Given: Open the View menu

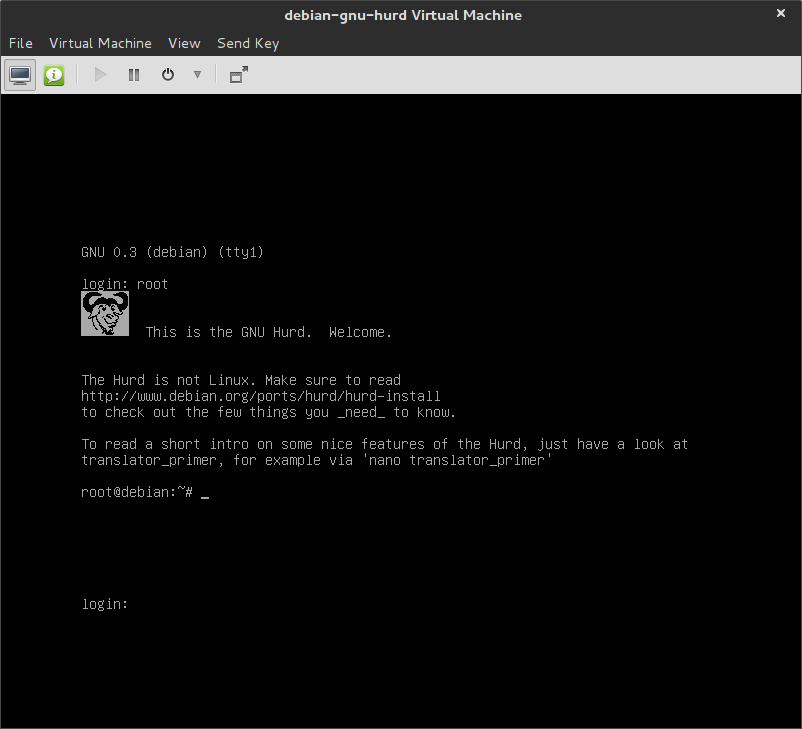Looking at the screenshot, I should pyautogui.click(x=184, y=43).
